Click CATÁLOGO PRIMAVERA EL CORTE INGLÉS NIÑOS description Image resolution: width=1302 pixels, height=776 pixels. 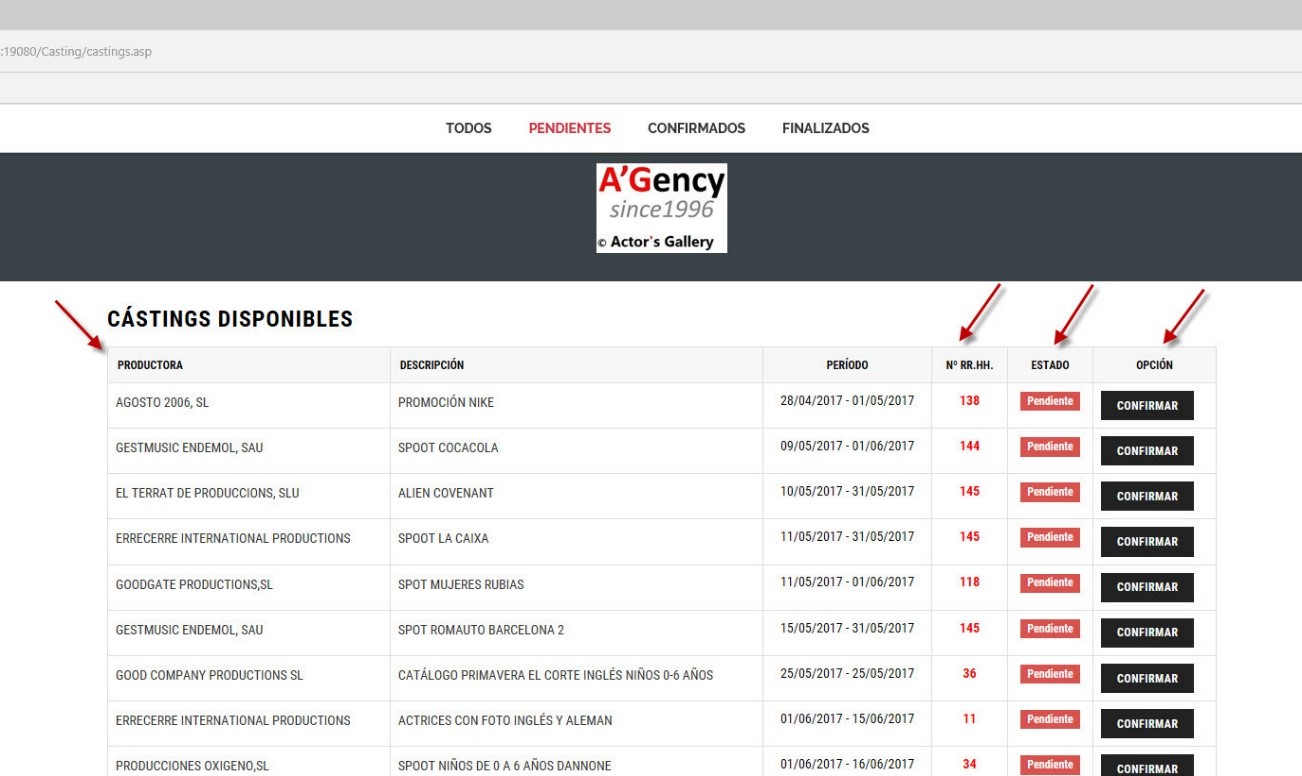(x=556, y=675)
